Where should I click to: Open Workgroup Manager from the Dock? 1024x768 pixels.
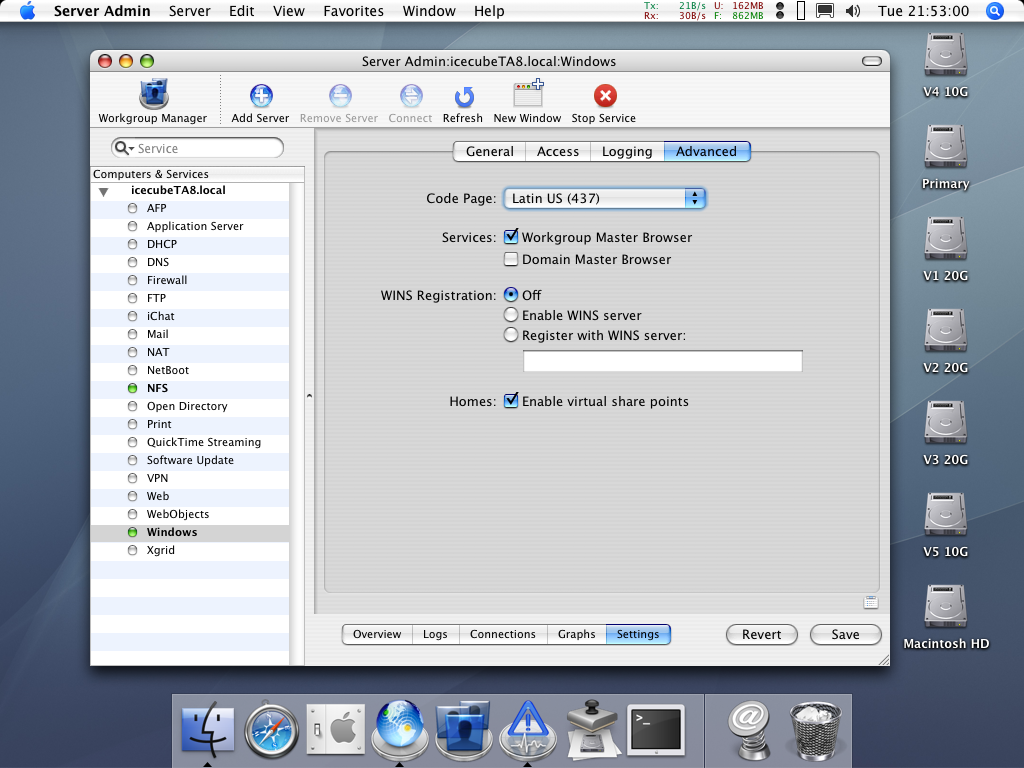click(x=463, y=728)
